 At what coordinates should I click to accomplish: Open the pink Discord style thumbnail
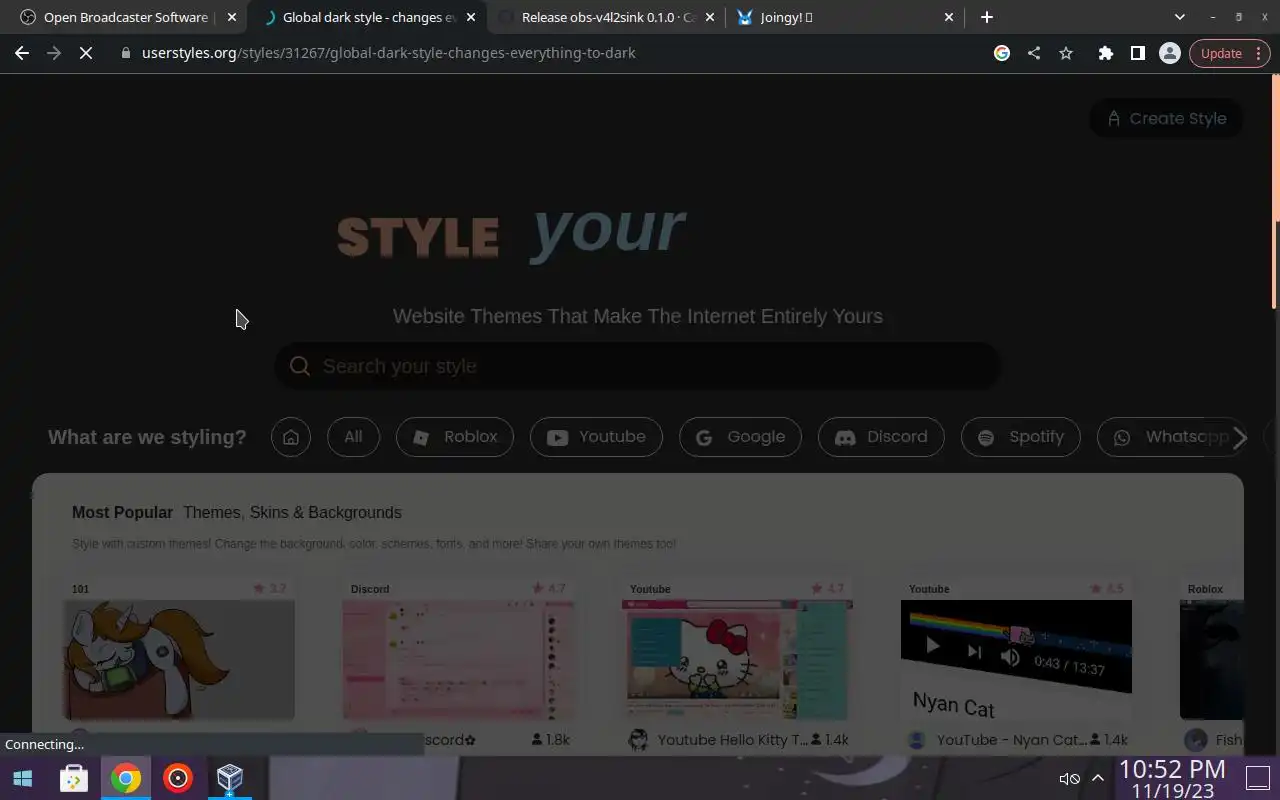point(458,660)
